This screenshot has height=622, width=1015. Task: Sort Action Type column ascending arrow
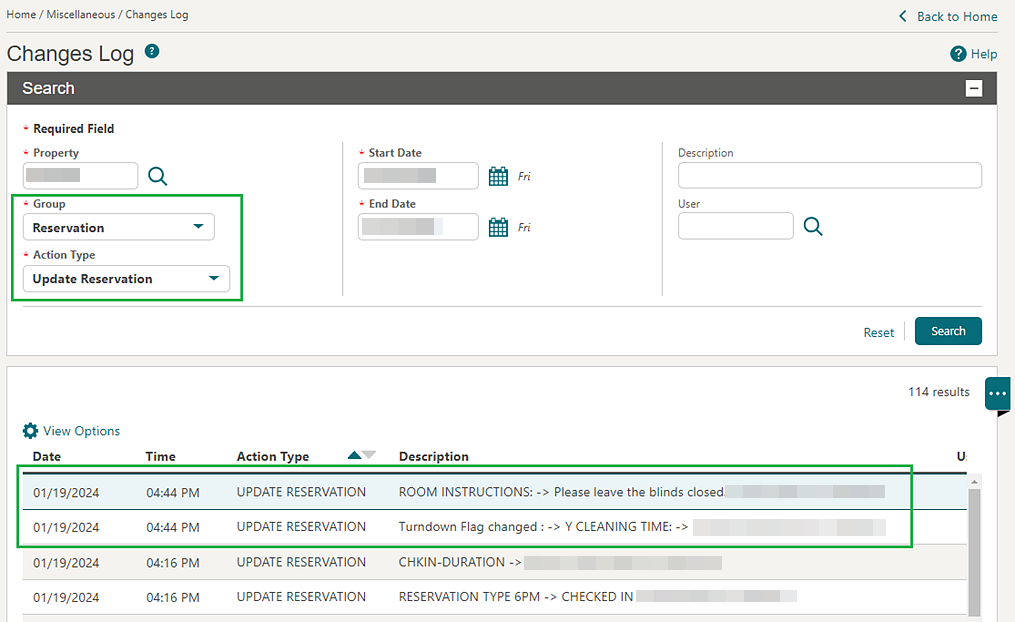click(x=354, y=455)
